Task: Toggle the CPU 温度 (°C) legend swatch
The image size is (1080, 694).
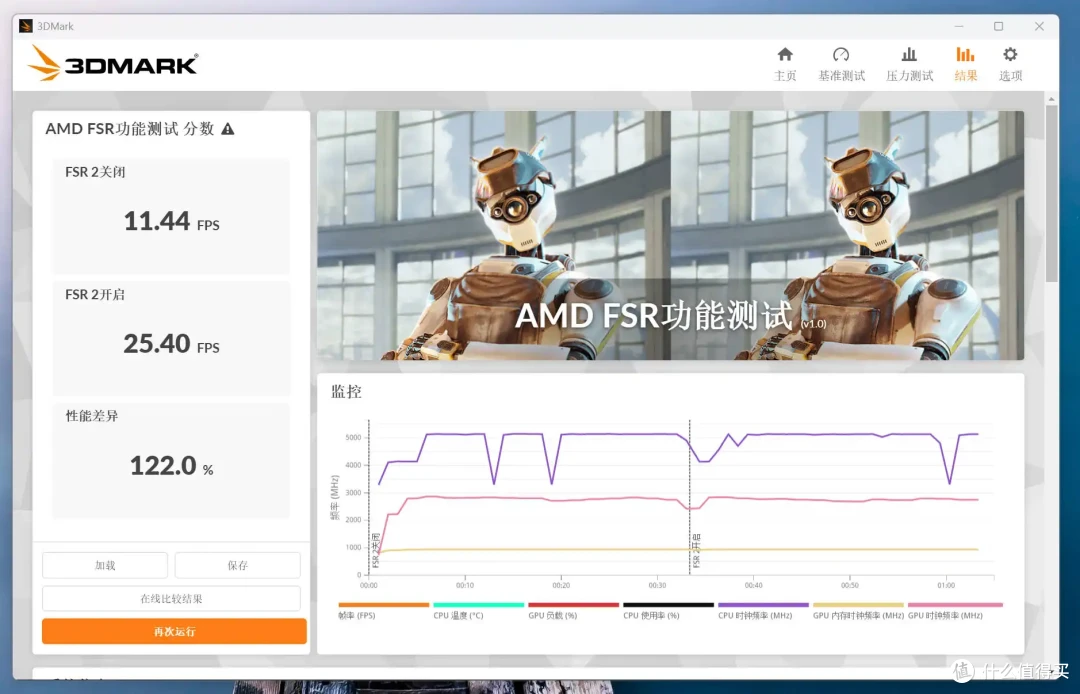Action: coord(479,605)
